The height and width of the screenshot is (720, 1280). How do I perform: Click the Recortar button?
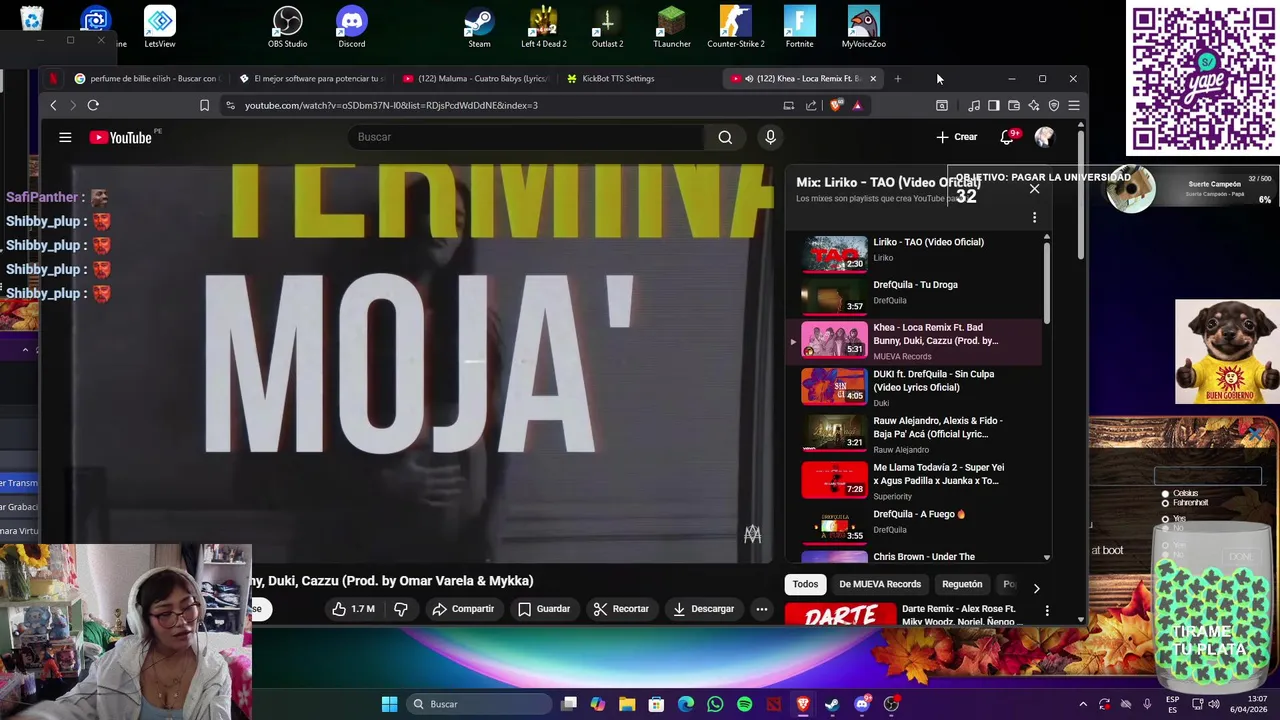620,609
